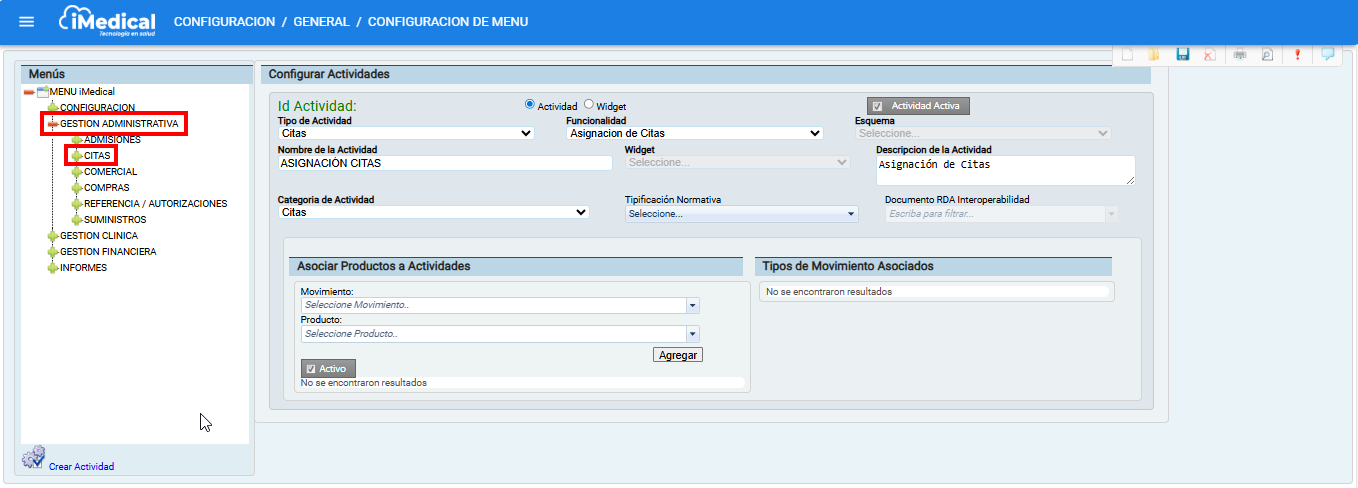Click the Crear Actividad link
1358x488 pixels.
tap(81, 466)
